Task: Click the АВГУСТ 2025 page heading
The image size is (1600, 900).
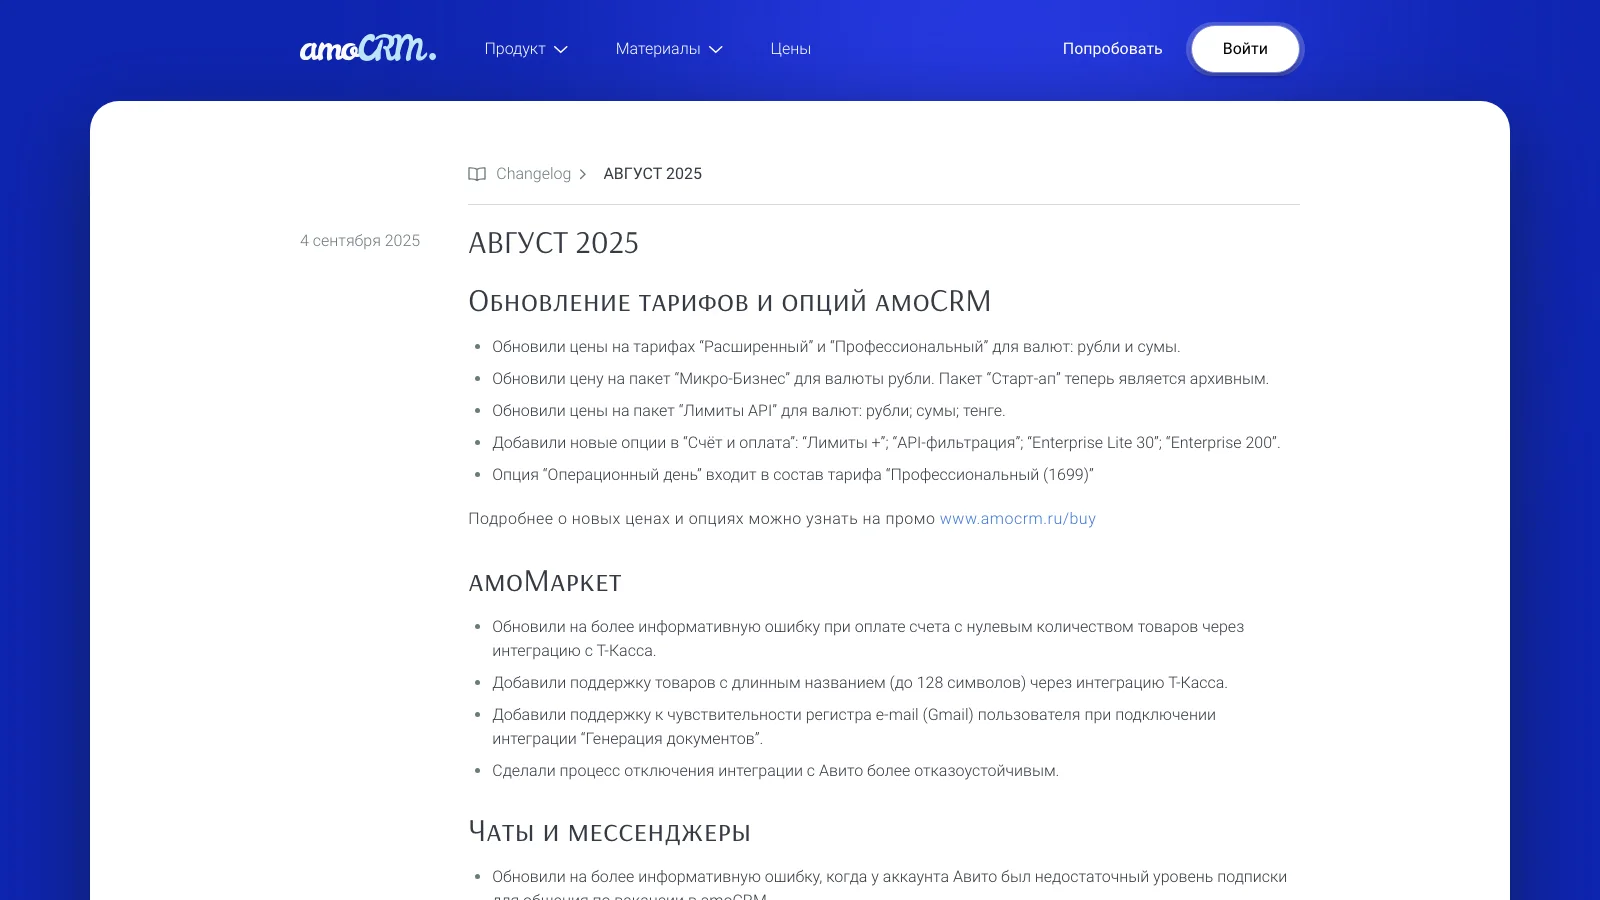Action: (x=553, y=243)
